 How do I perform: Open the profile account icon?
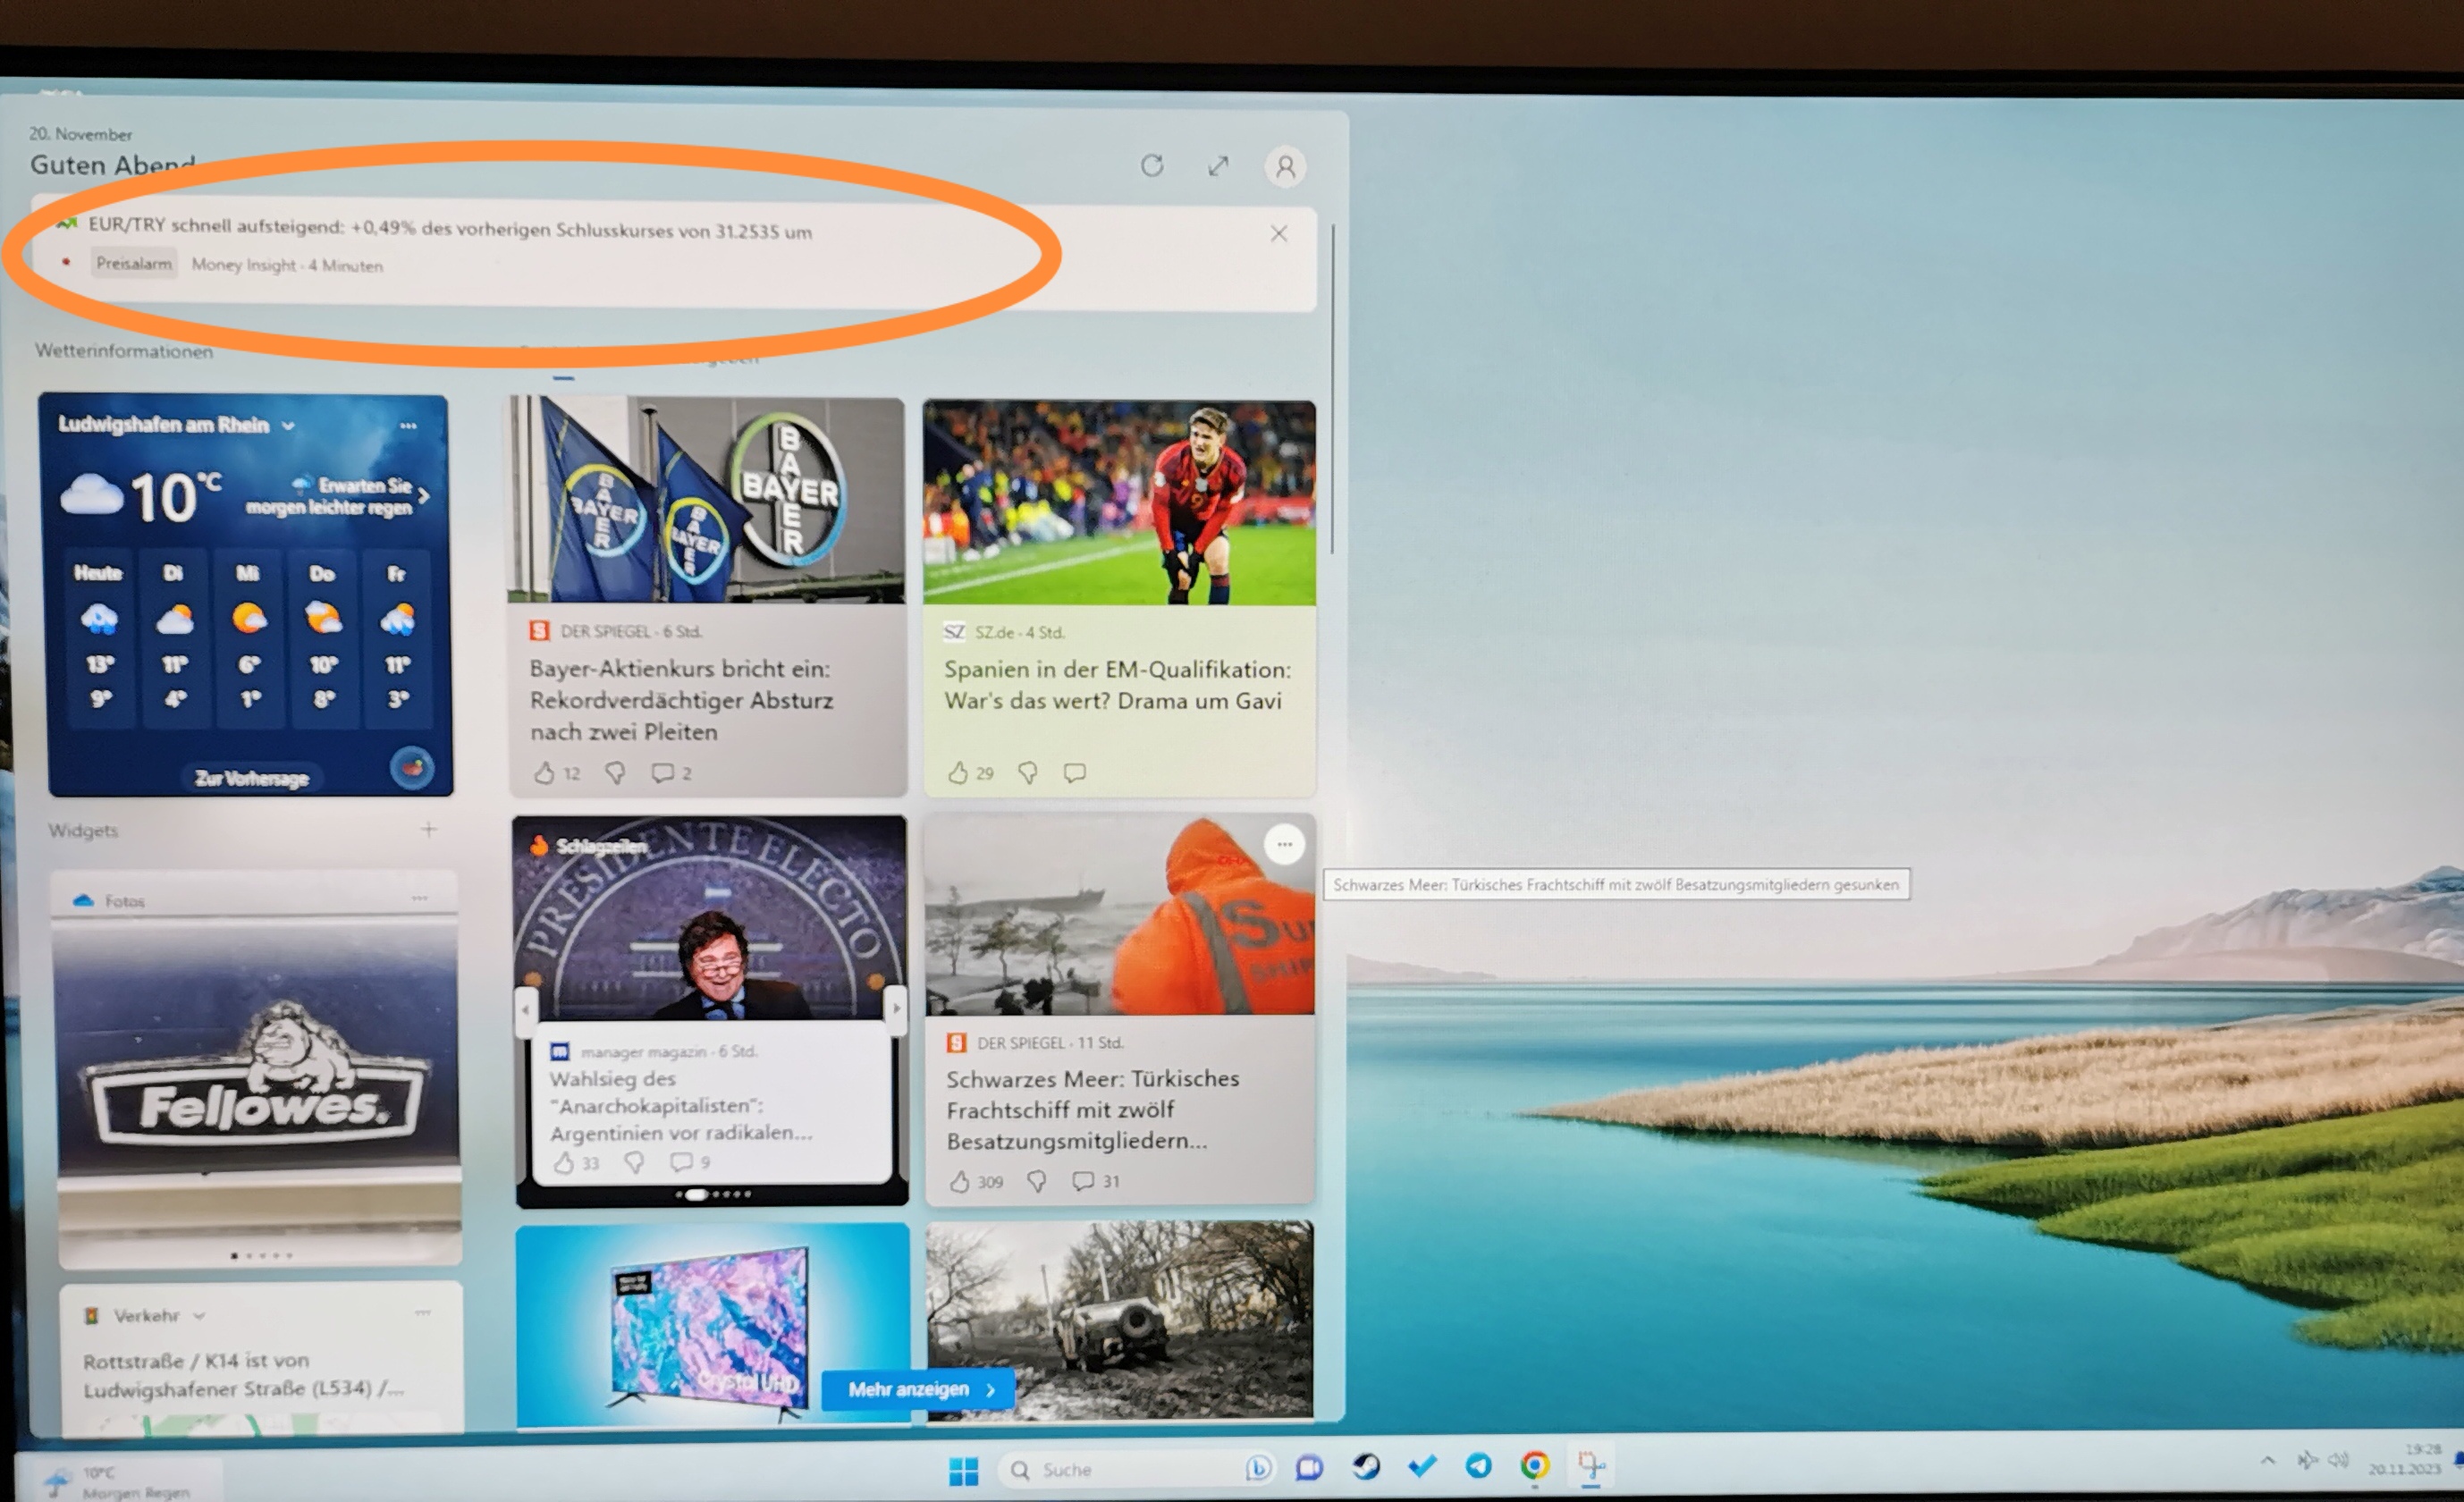(1286, 167)
